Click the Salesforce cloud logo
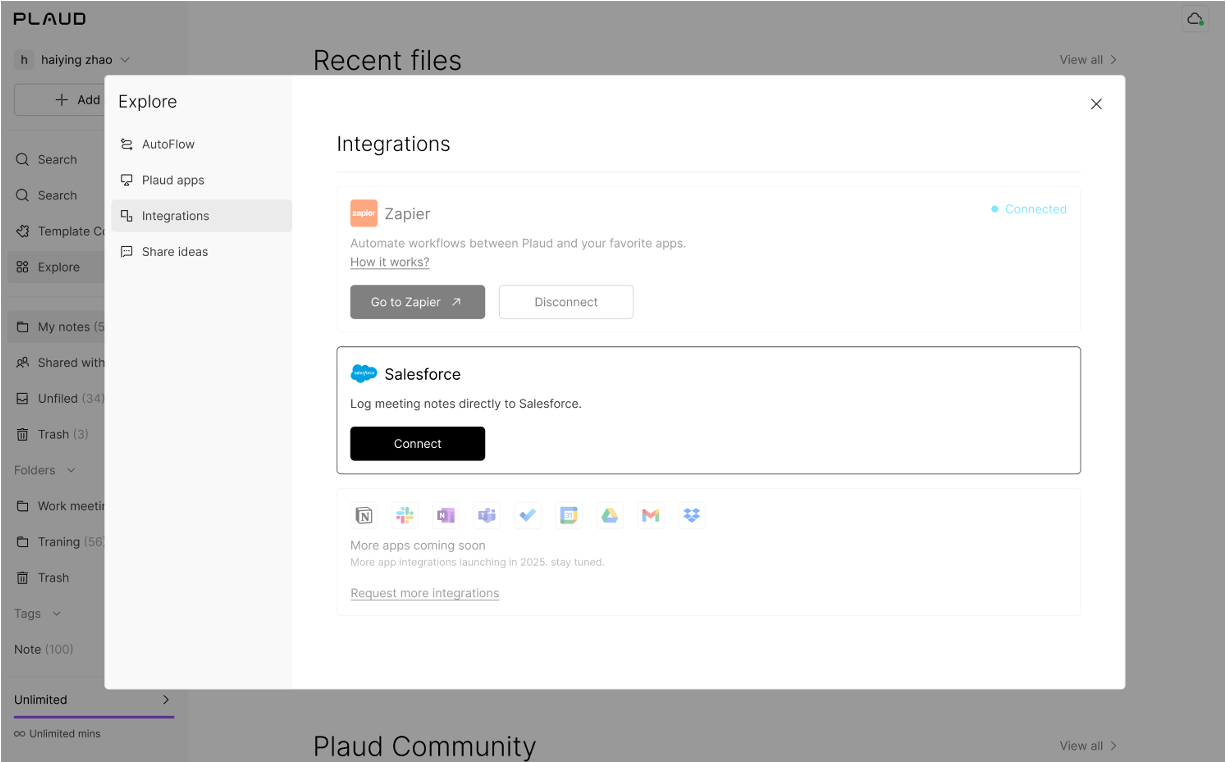This screenshot has width=1226, height=762. pyautogui.click(x=364, y=374)
